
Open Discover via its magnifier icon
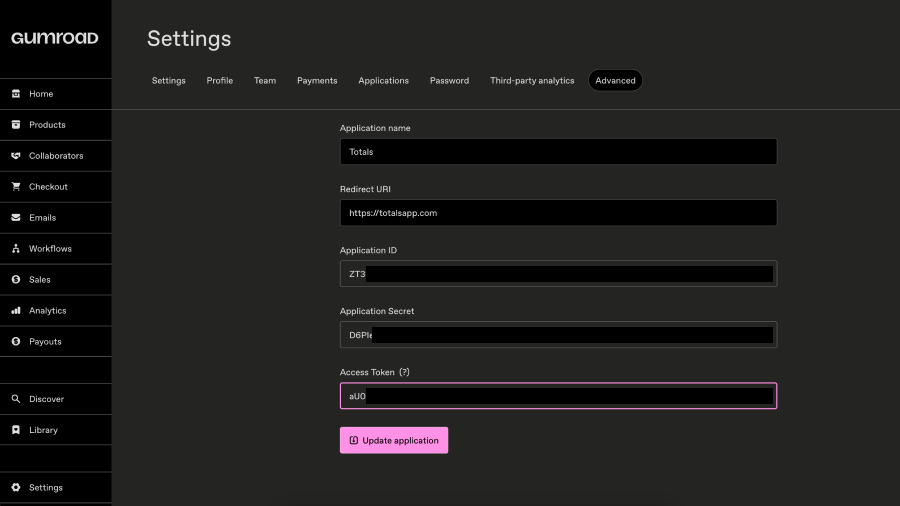pos(16,399)
